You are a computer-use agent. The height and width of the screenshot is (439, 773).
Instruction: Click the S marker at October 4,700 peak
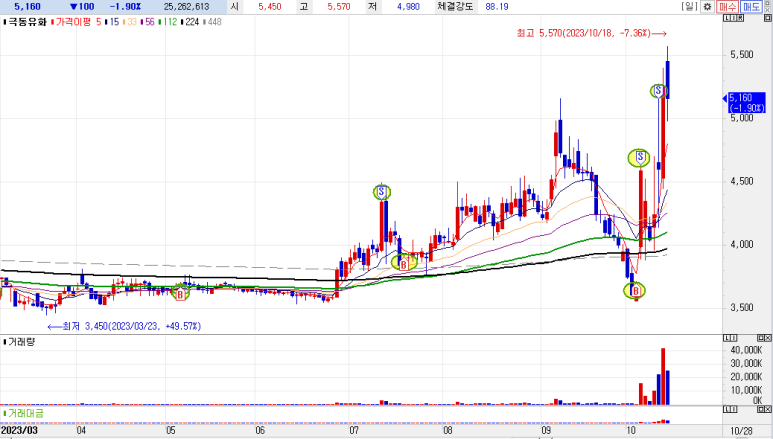point(638,157)
